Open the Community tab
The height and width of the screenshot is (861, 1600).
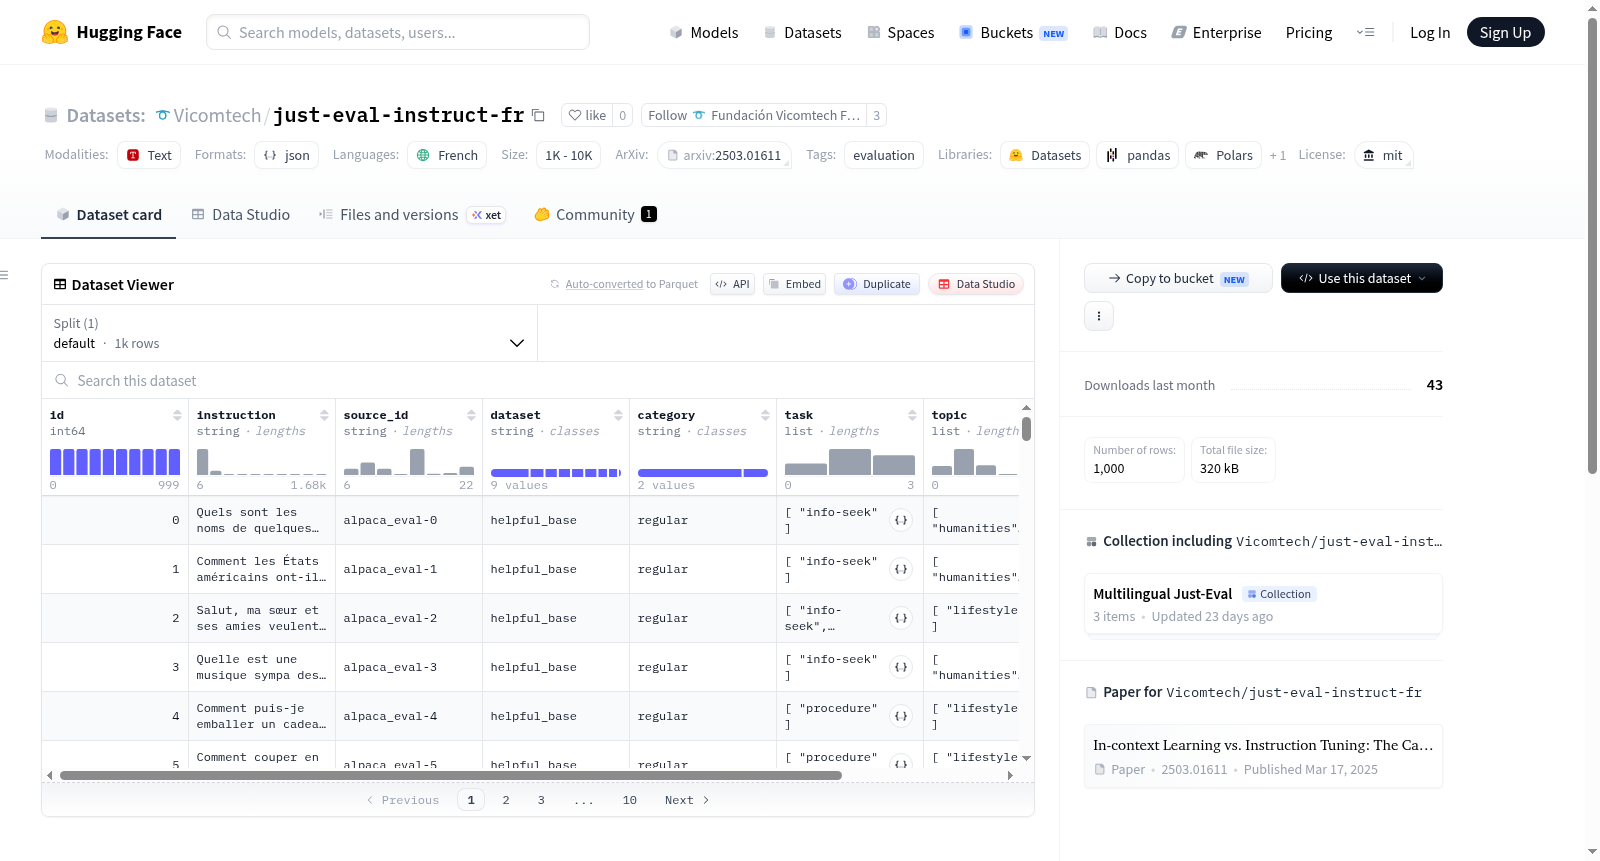pos(596,215)
